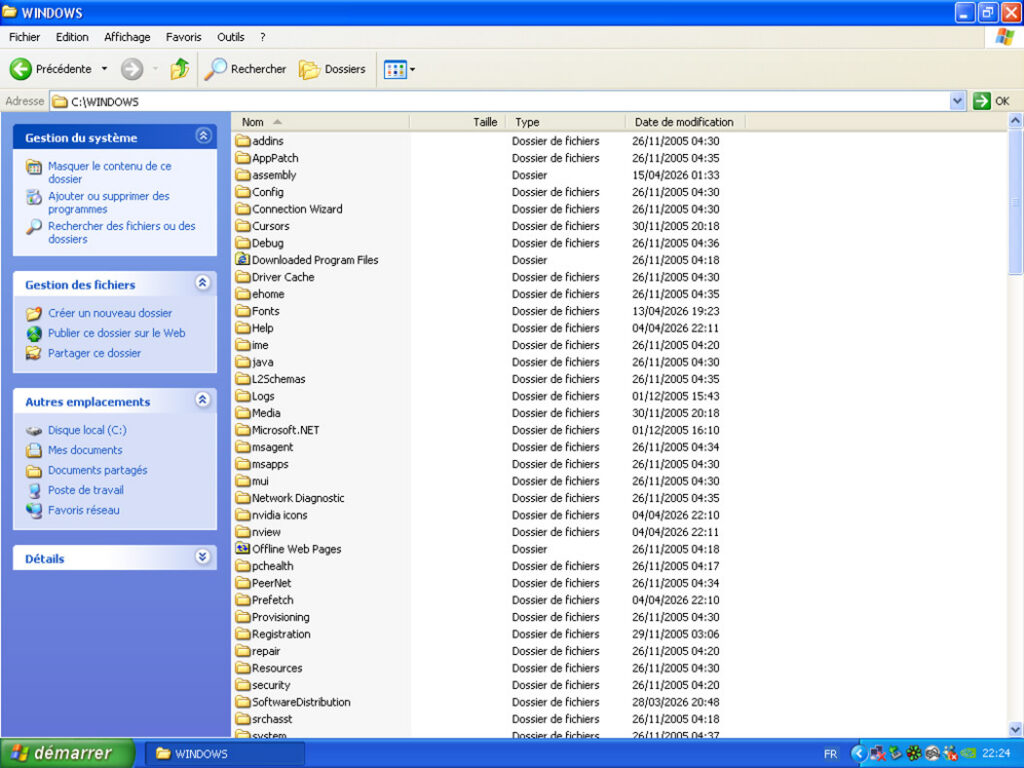Select the L2Schemas folder name
The height and width of the screenshot is (768, 1024).
point(278,379)
